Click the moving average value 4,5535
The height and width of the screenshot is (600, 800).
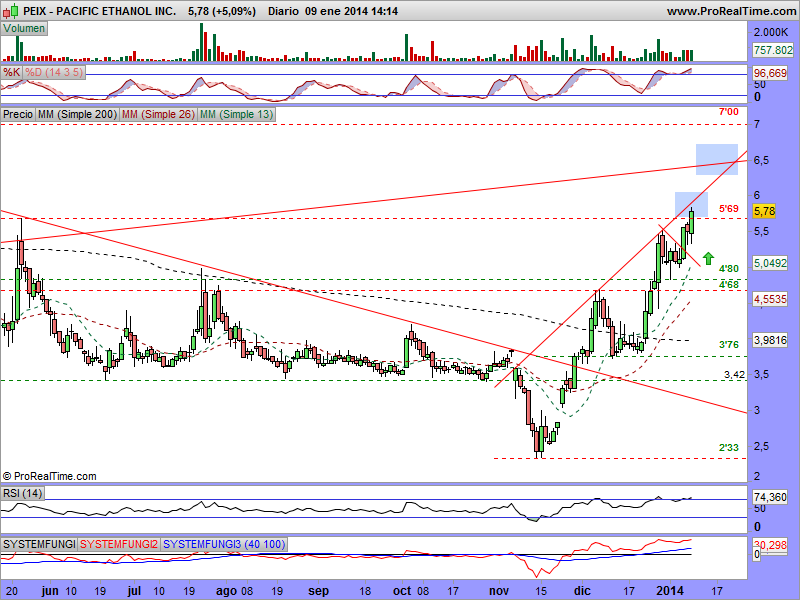pos(770,299)
